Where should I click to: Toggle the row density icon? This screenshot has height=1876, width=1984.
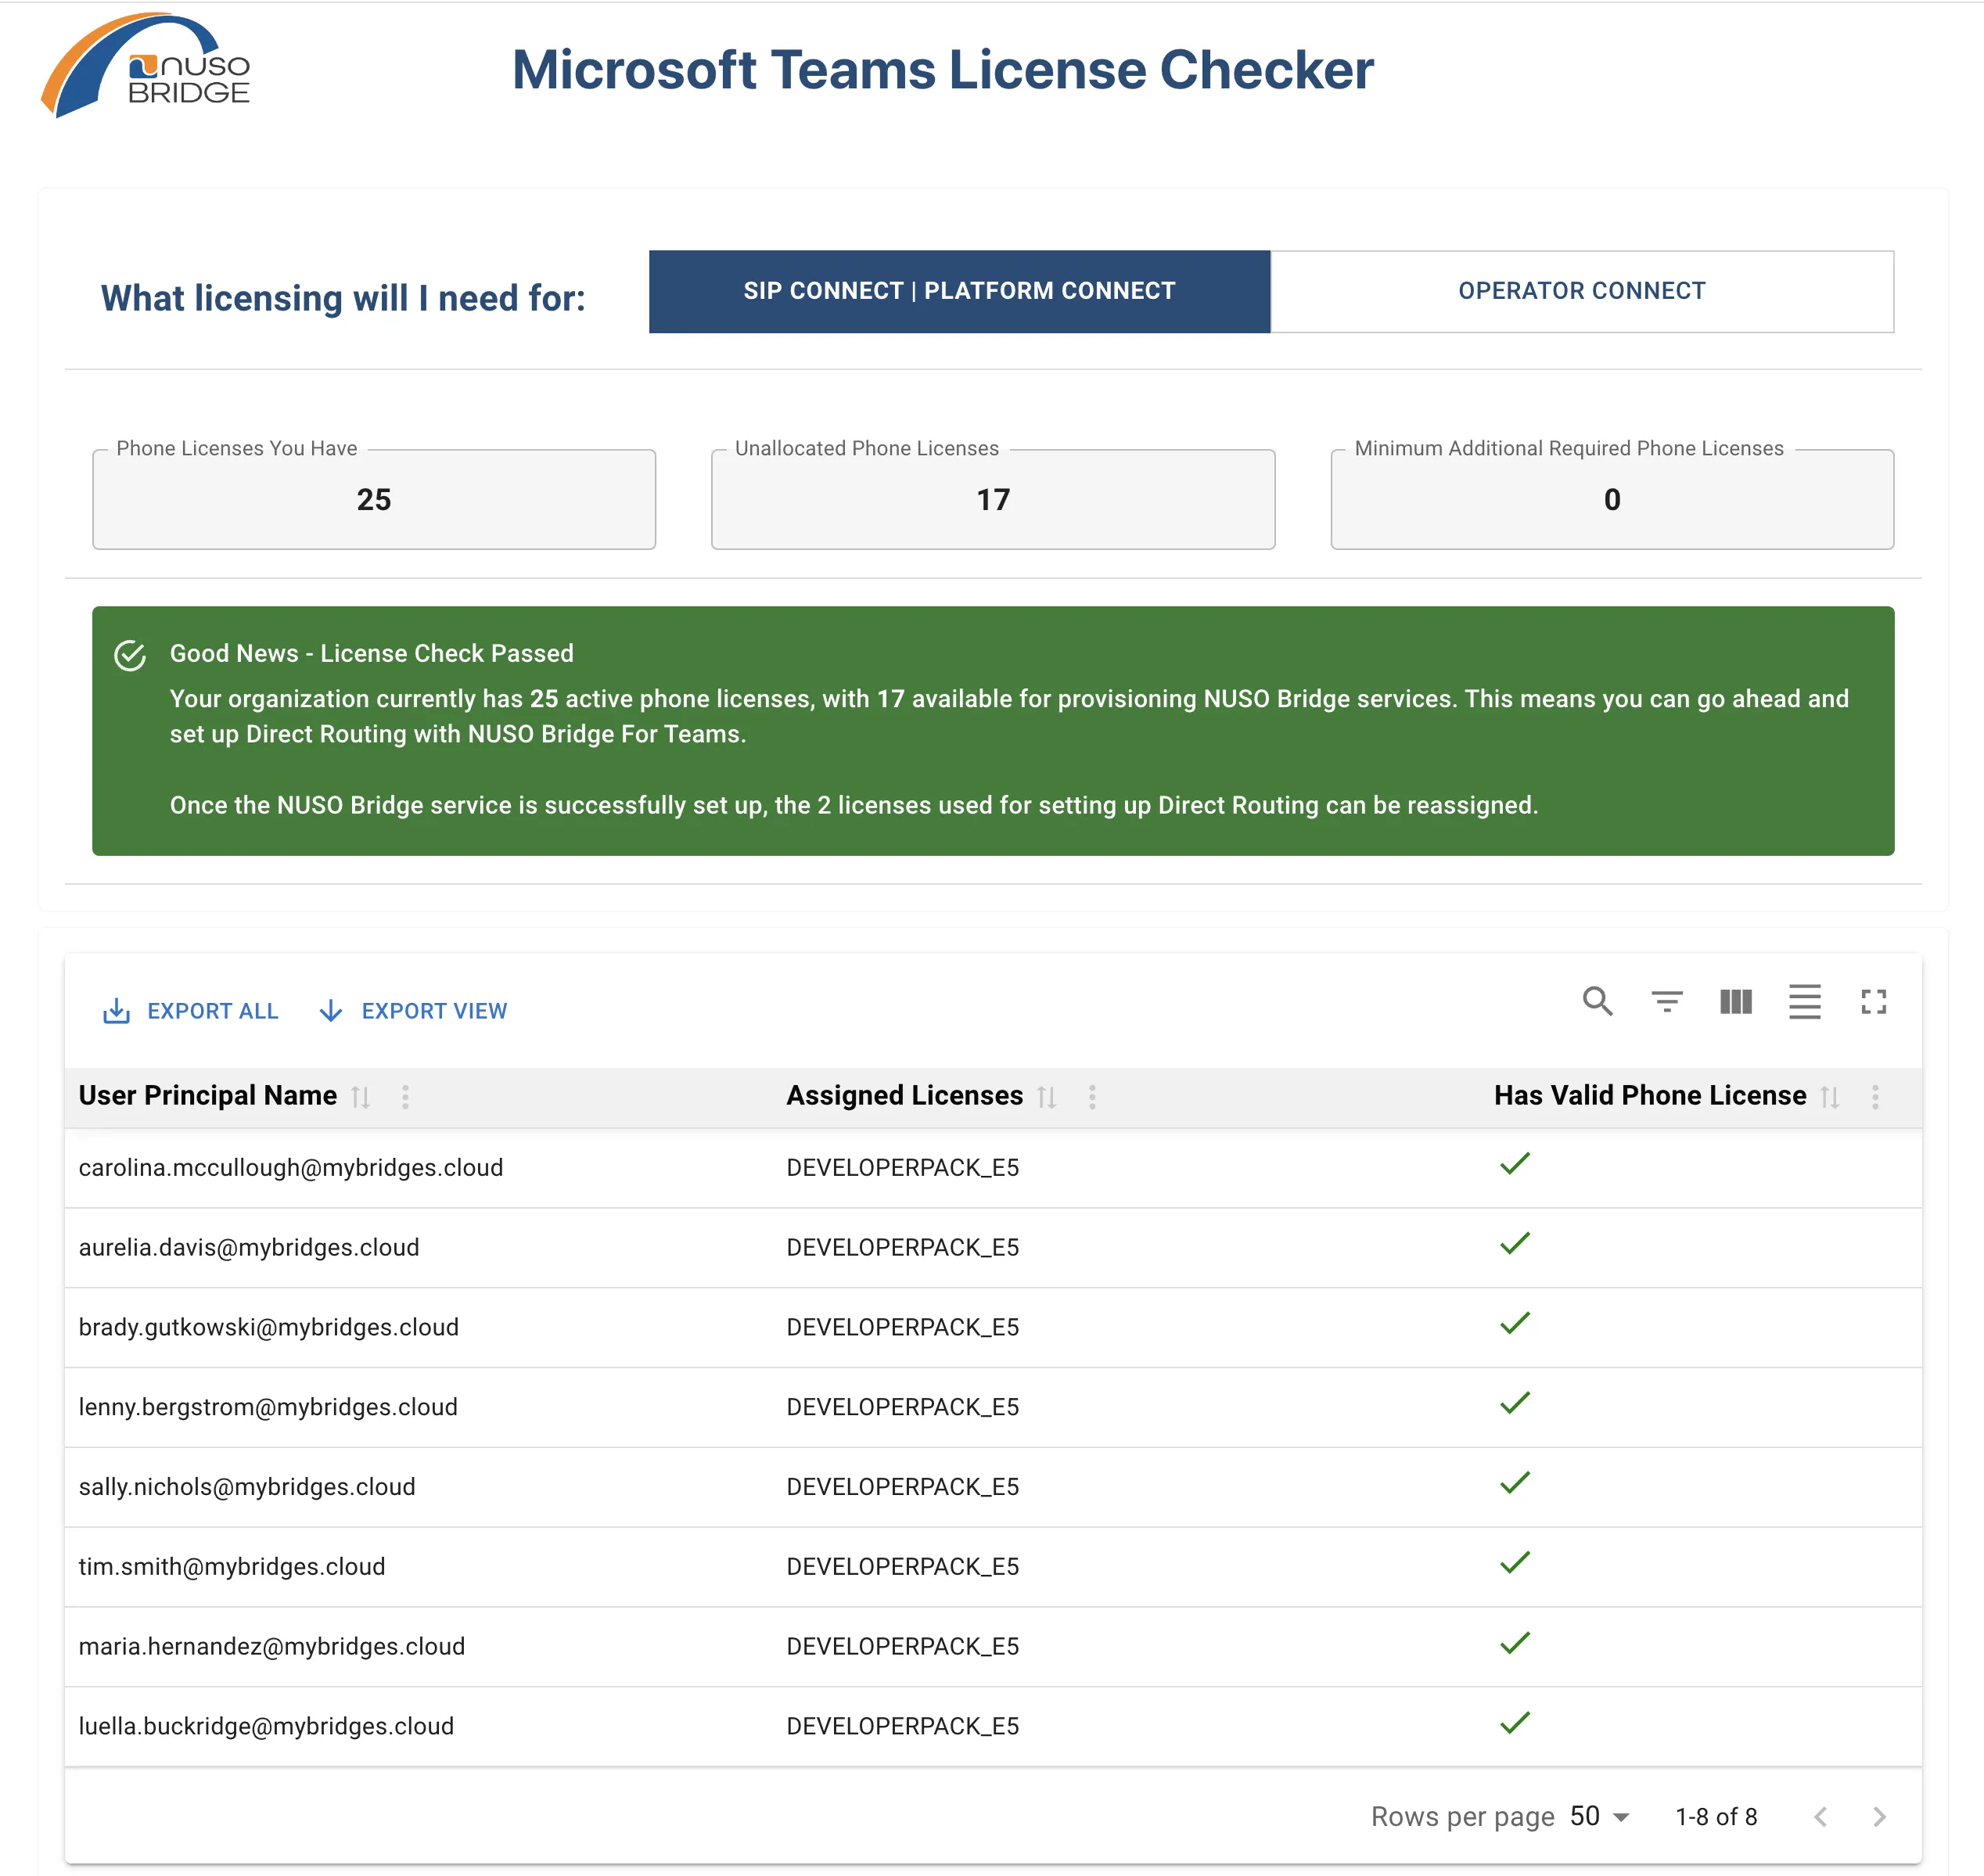pos(1804,1001)
